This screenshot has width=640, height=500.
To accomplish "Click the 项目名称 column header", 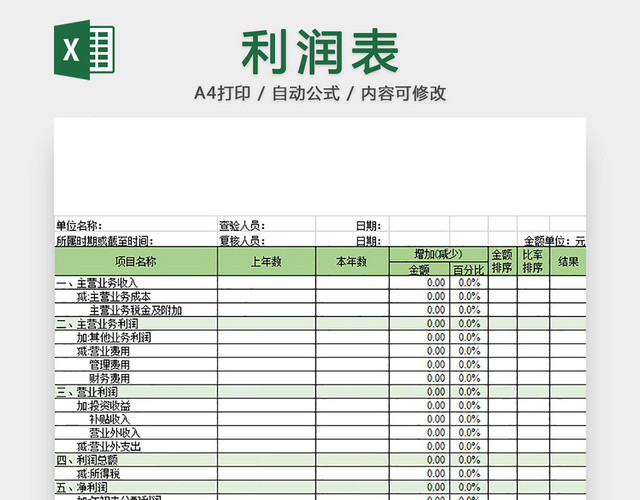I will (x=136, y=261).
